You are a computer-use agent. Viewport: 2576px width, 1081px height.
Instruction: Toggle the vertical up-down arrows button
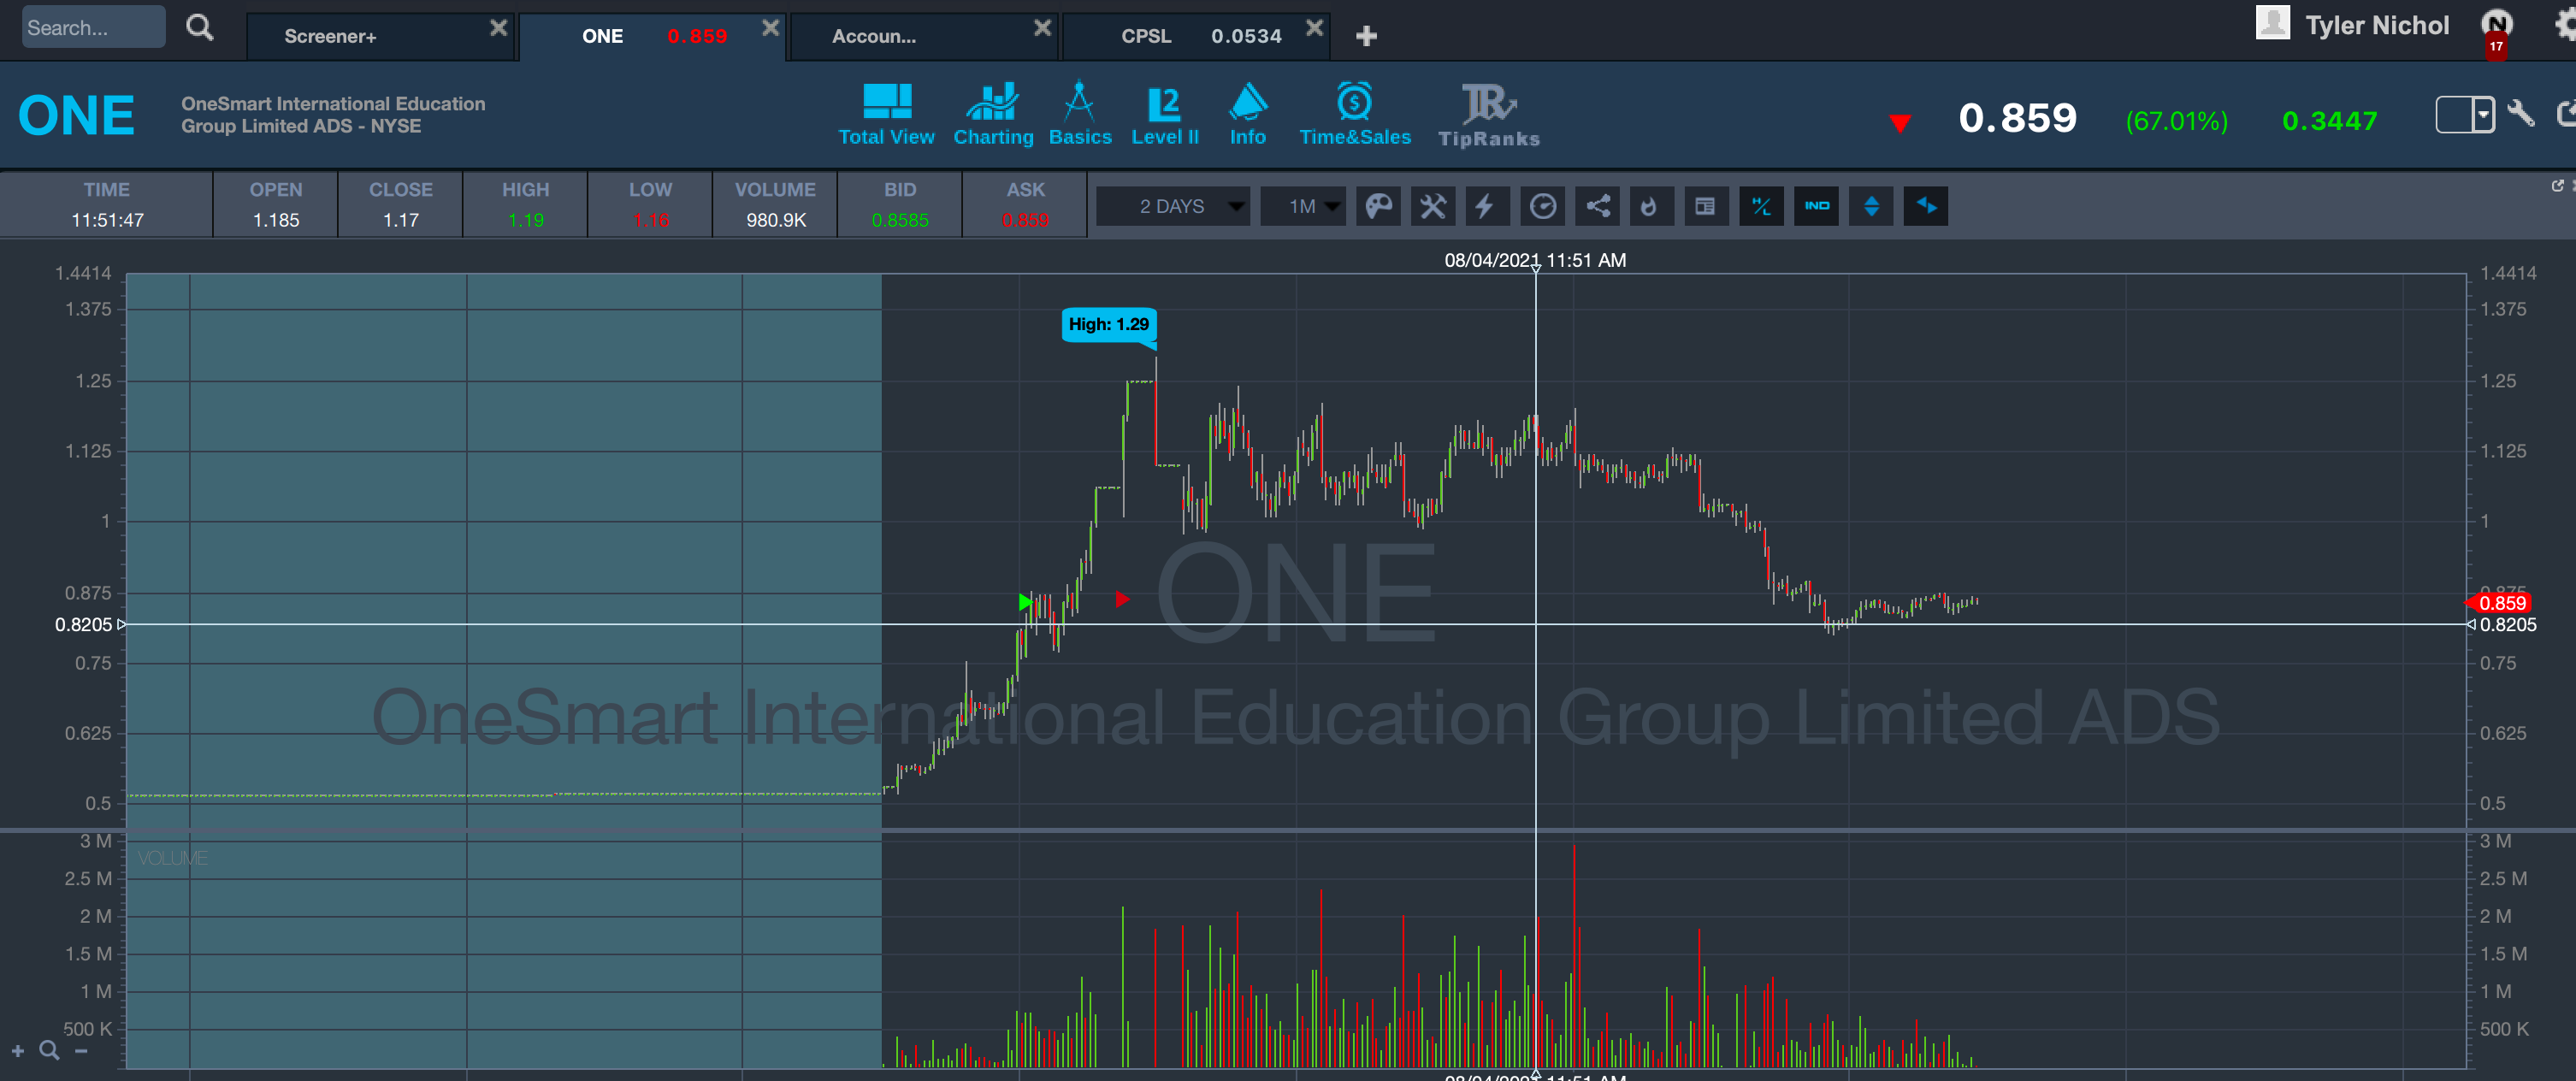click(1871, 206)
